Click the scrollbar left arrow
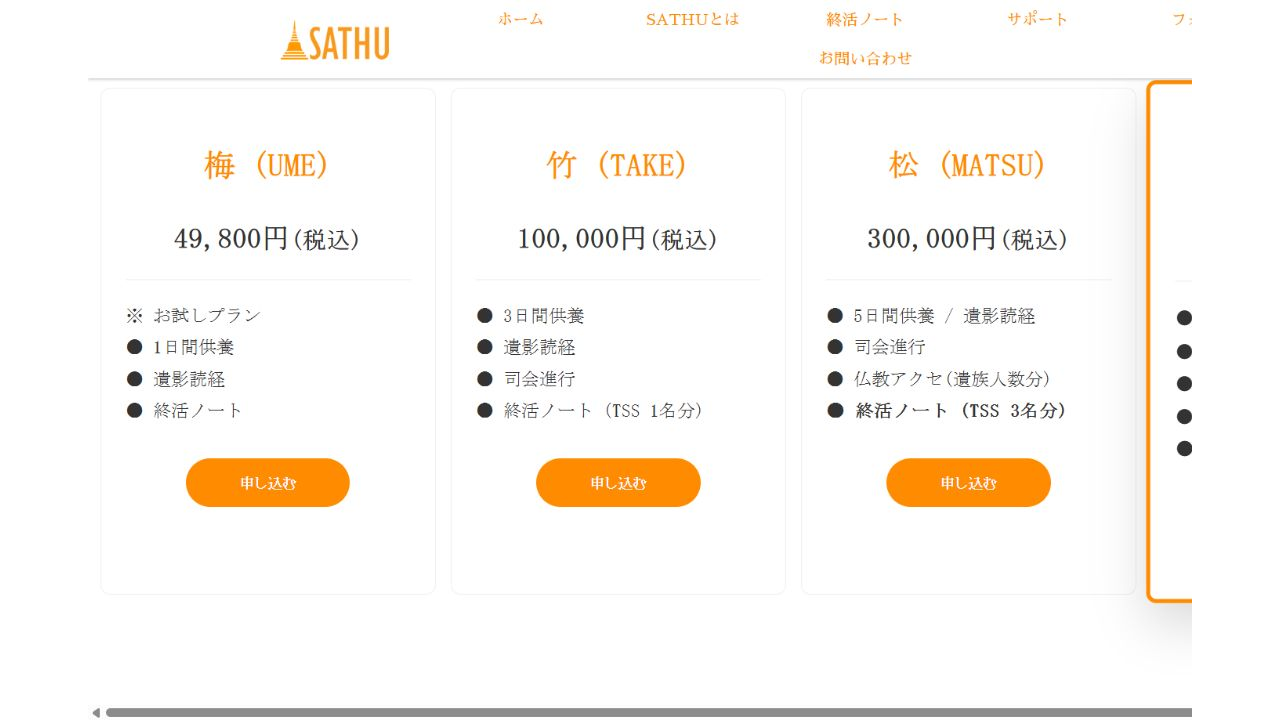 (x=96, y=713)
